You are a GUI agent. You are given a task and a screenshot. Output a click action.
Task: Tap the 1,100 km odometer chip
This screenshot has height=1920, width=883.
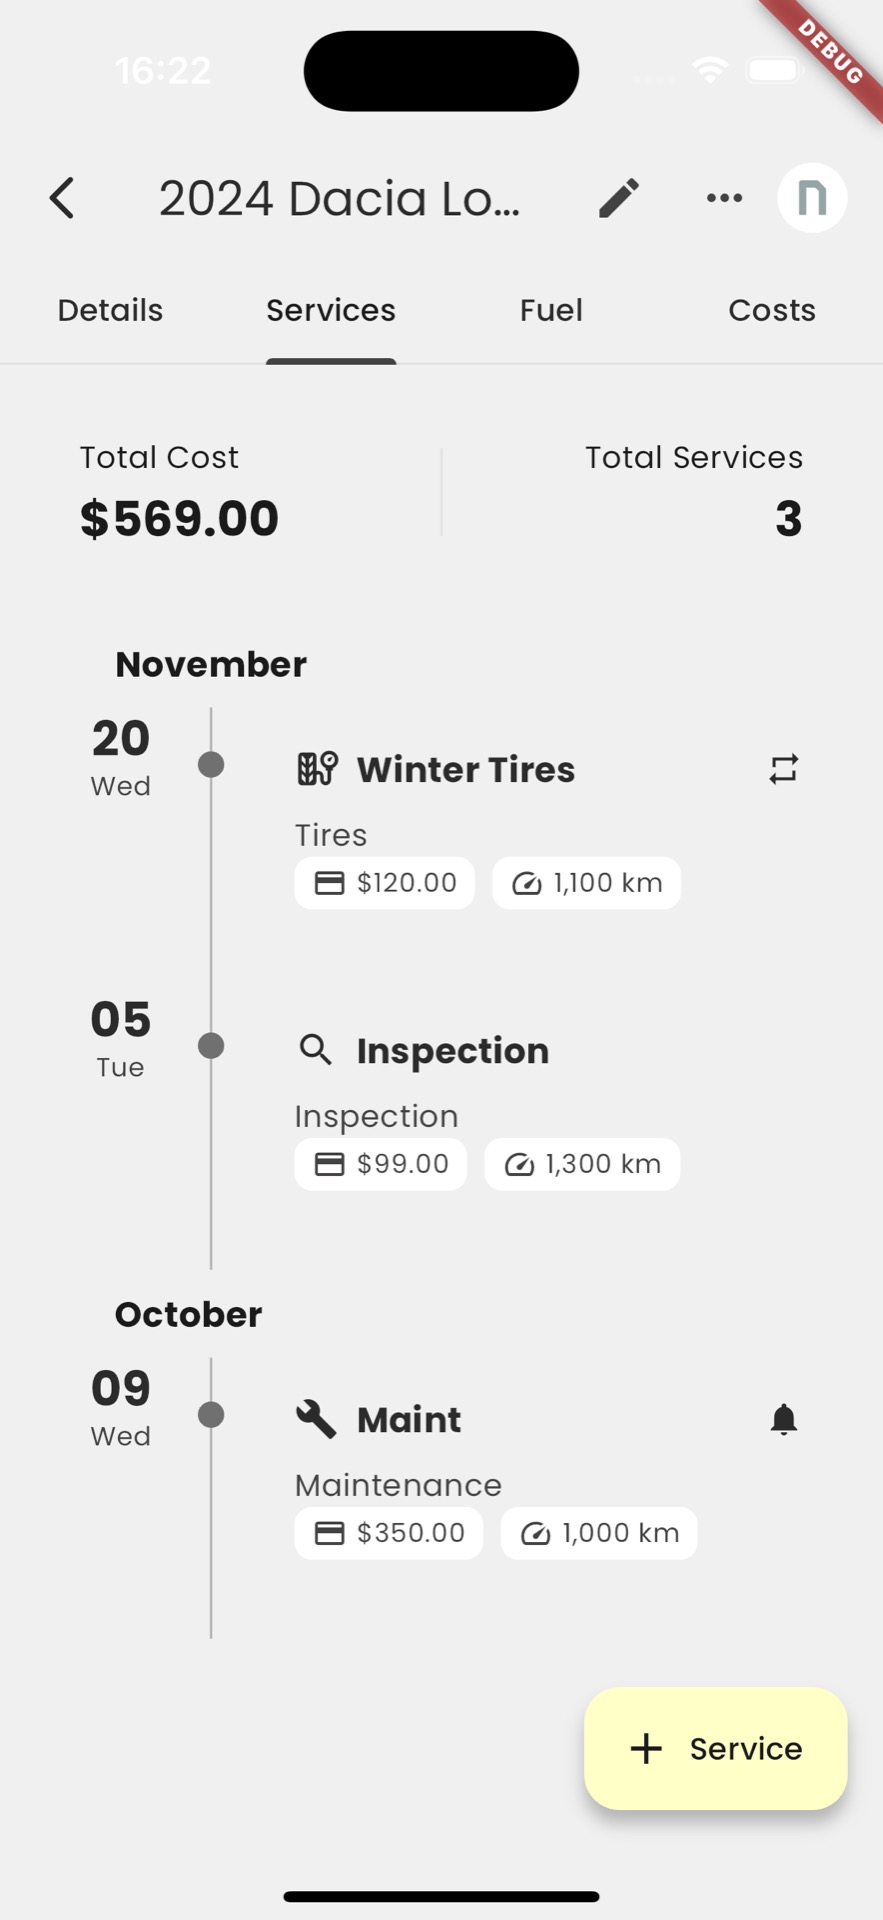click(587, 883)
